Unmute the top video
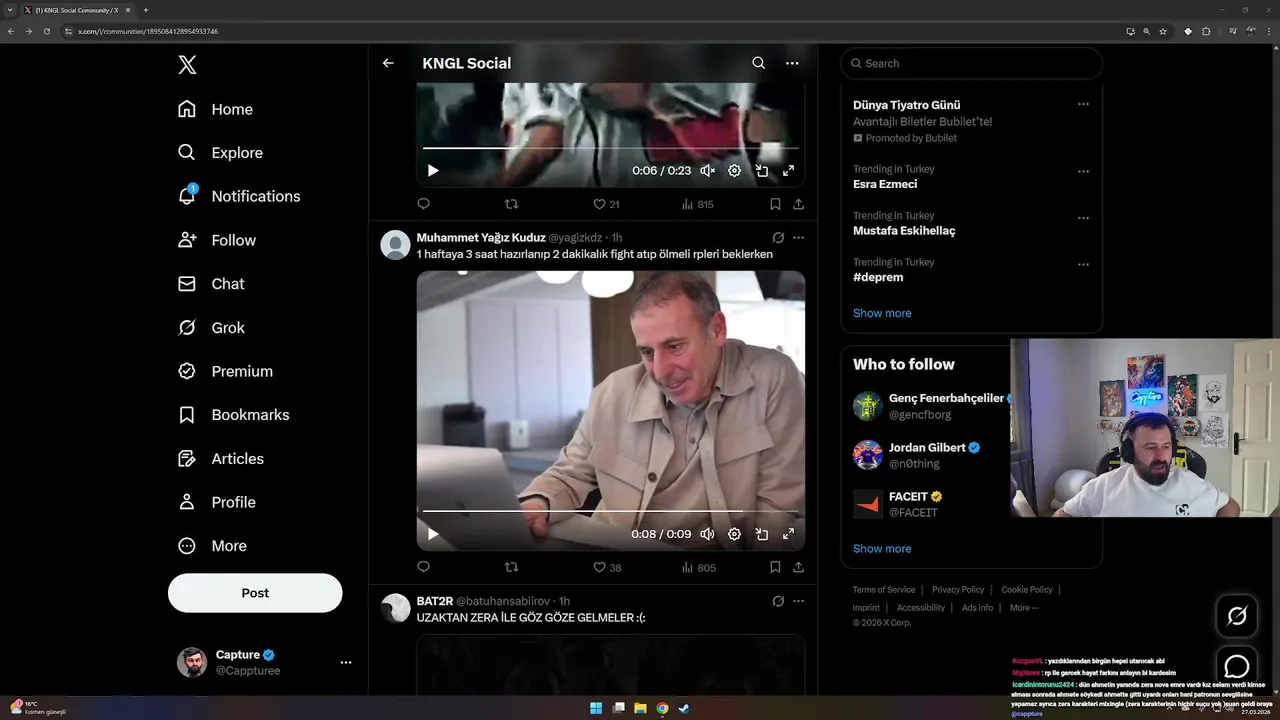The width and height of the screenshot is (1280, 720). pyautogui.click(x=707, y=171)
